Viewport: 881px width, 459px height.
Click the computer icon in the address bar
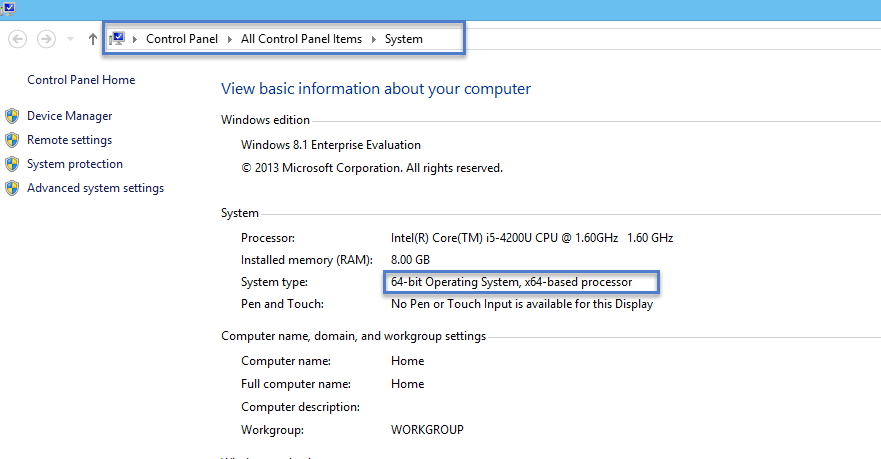[117, 38]
